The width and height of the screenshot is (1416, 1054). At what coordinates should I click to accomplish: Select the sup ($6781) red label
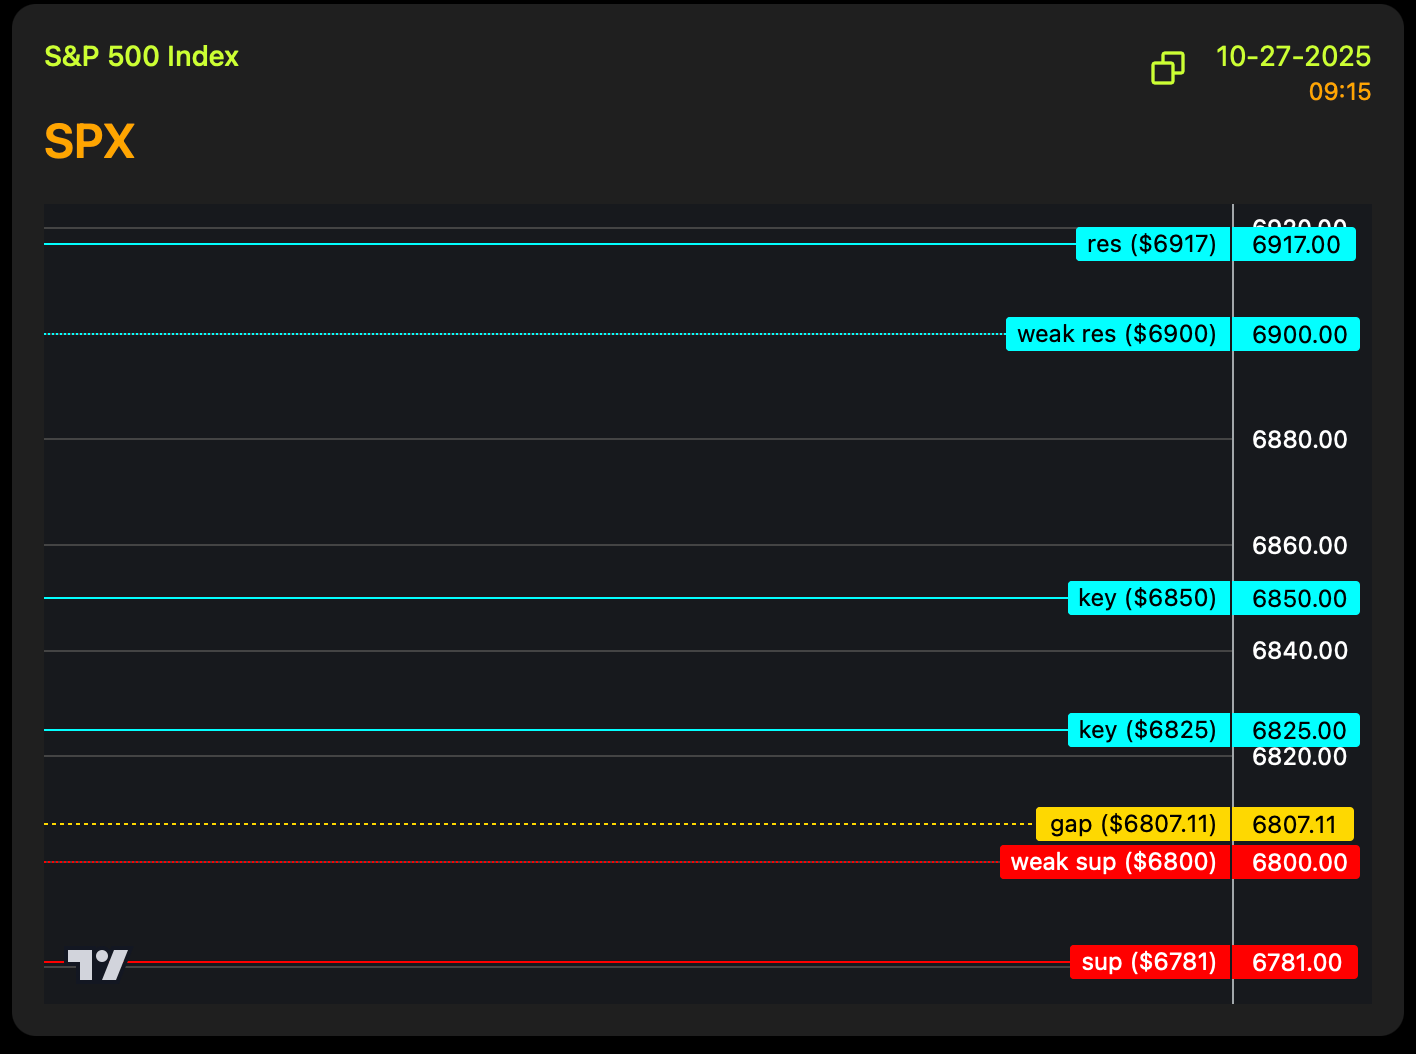1149,962
